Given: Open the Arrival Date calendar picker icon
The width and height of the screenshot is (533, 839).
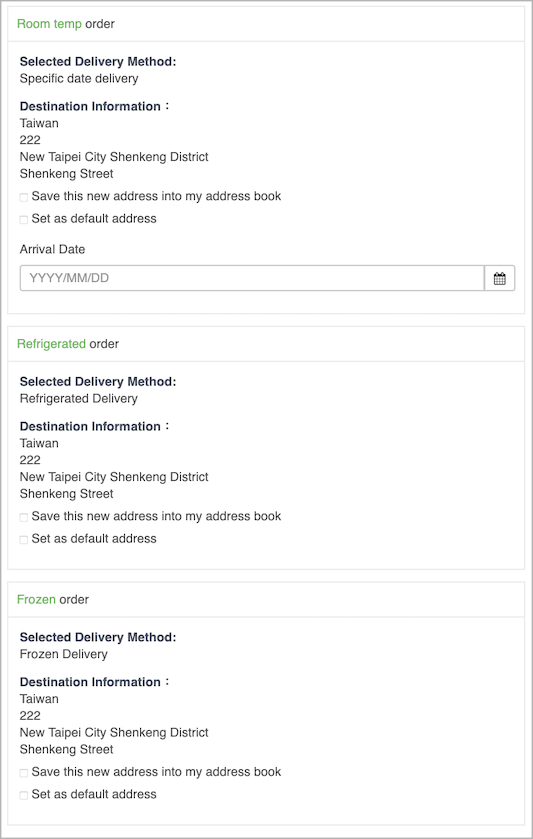Looking at the screenshot, I should click(500, 278).
